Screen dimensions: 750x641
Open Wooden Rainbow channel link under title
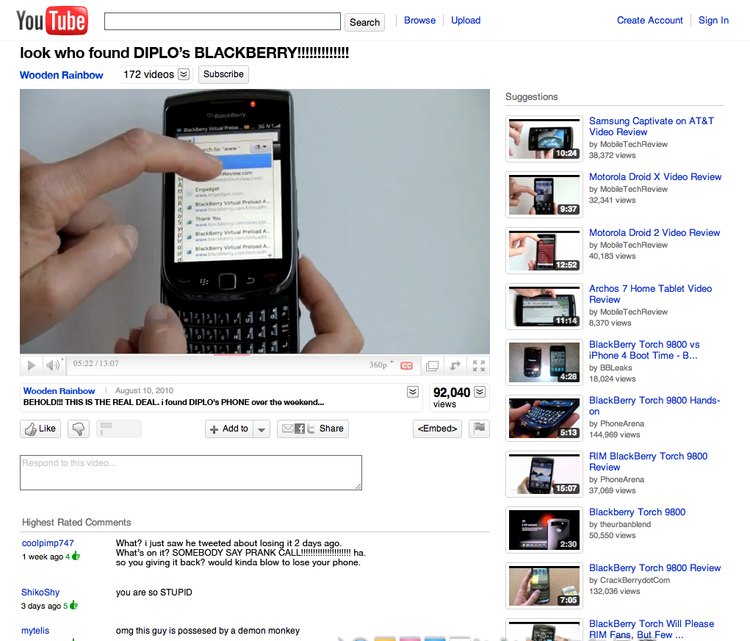tap(61, 75)
